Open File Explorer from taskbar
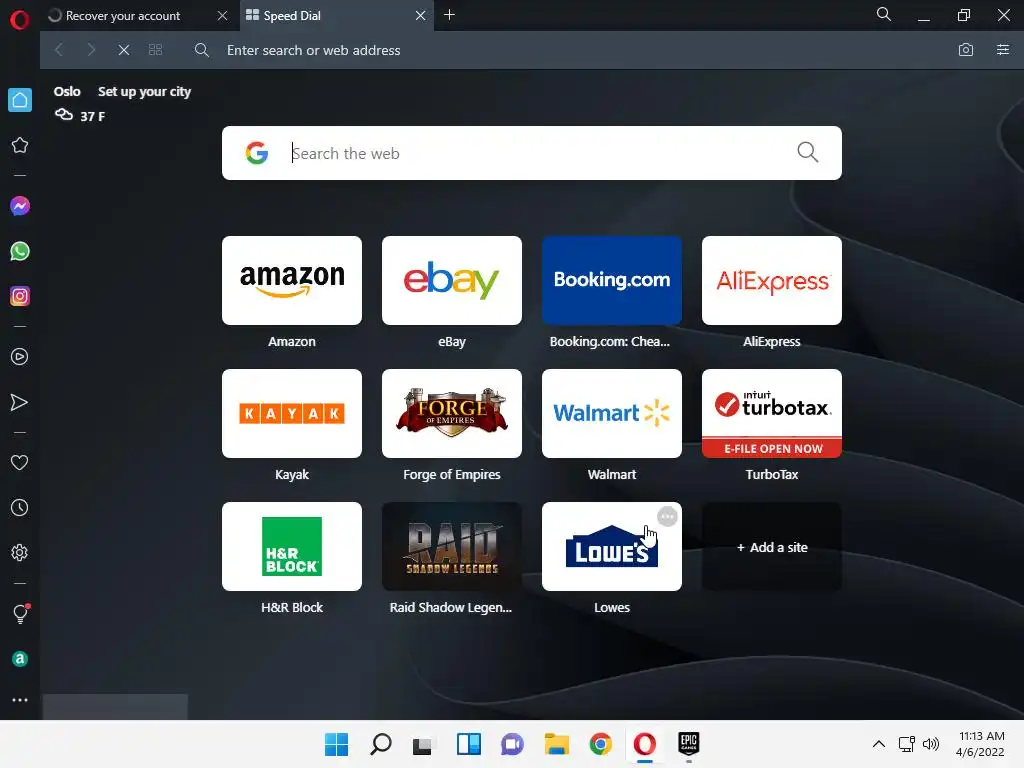This screenshot has width=1024, height=768. click(x=556, y=744)
